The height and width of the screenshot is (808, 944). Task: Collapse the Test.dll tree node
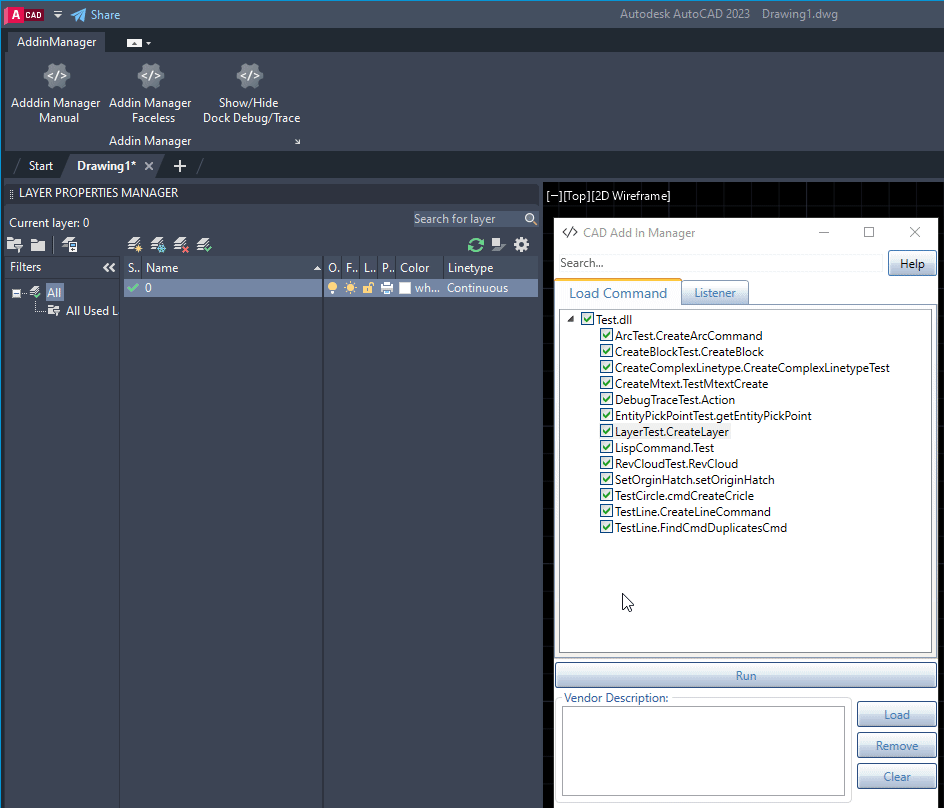571,319
